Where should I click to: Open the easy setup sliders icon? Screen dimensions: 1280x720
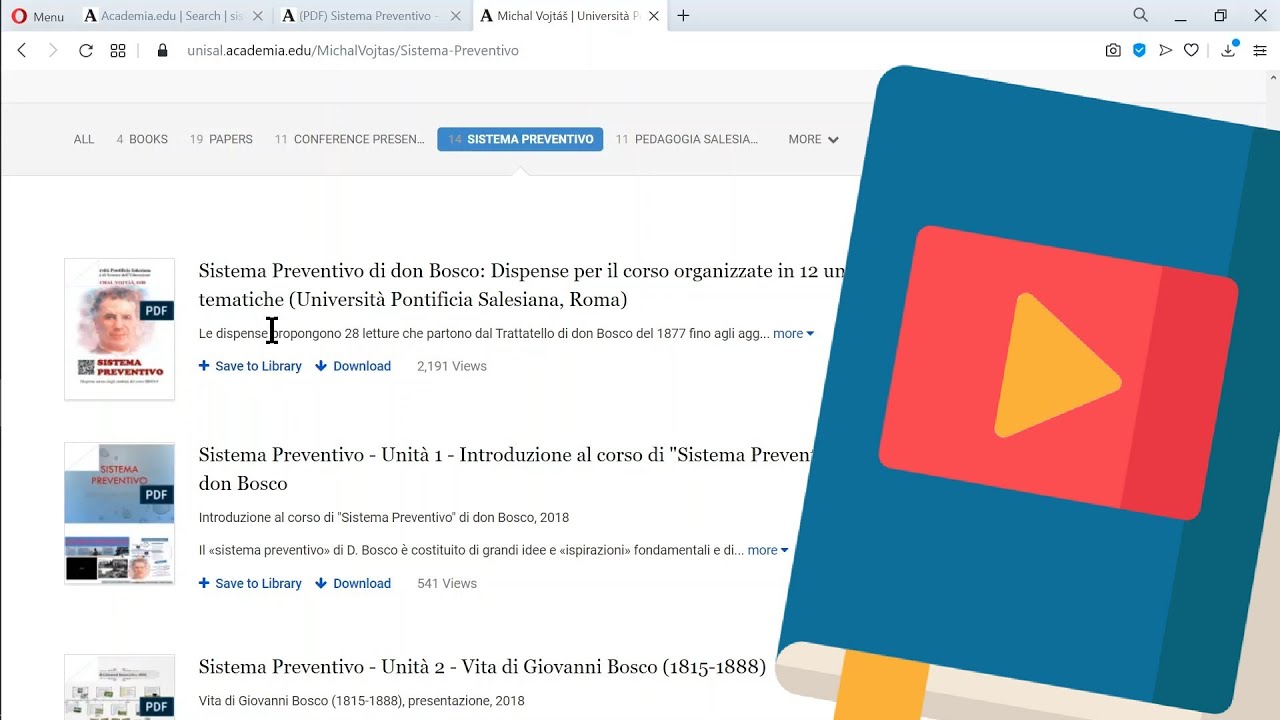click(1260, 50)
